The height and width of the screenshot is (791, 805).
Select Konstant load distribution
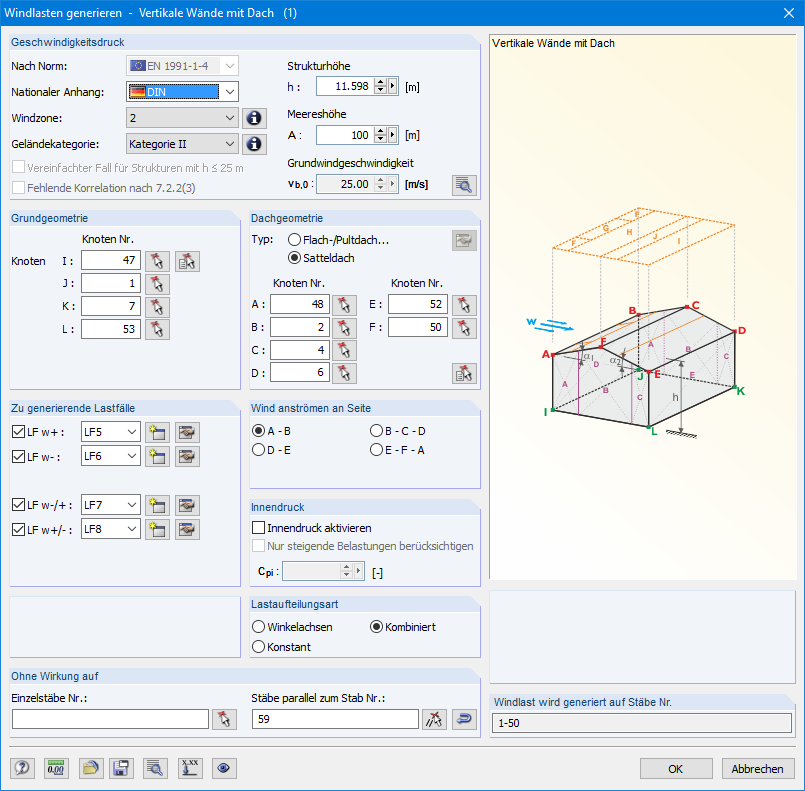click(x=258, y=647)
